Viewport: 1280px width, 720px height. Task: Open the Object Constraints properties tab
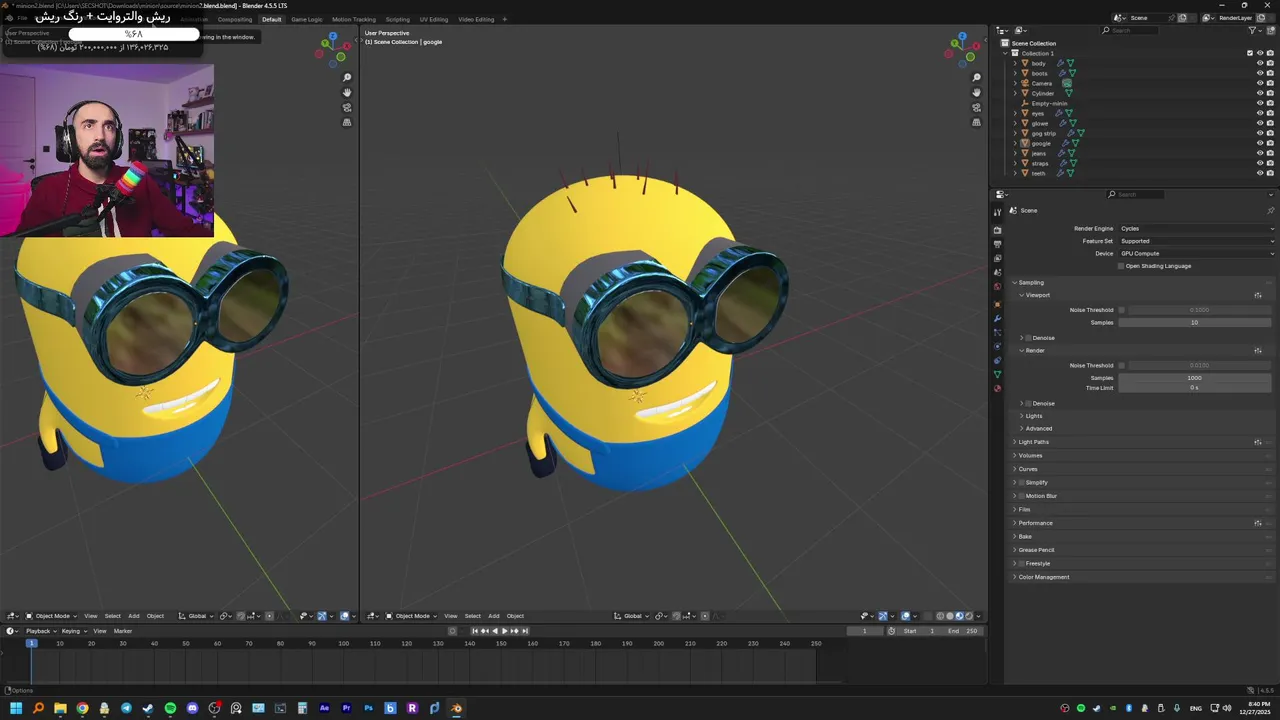997,360
